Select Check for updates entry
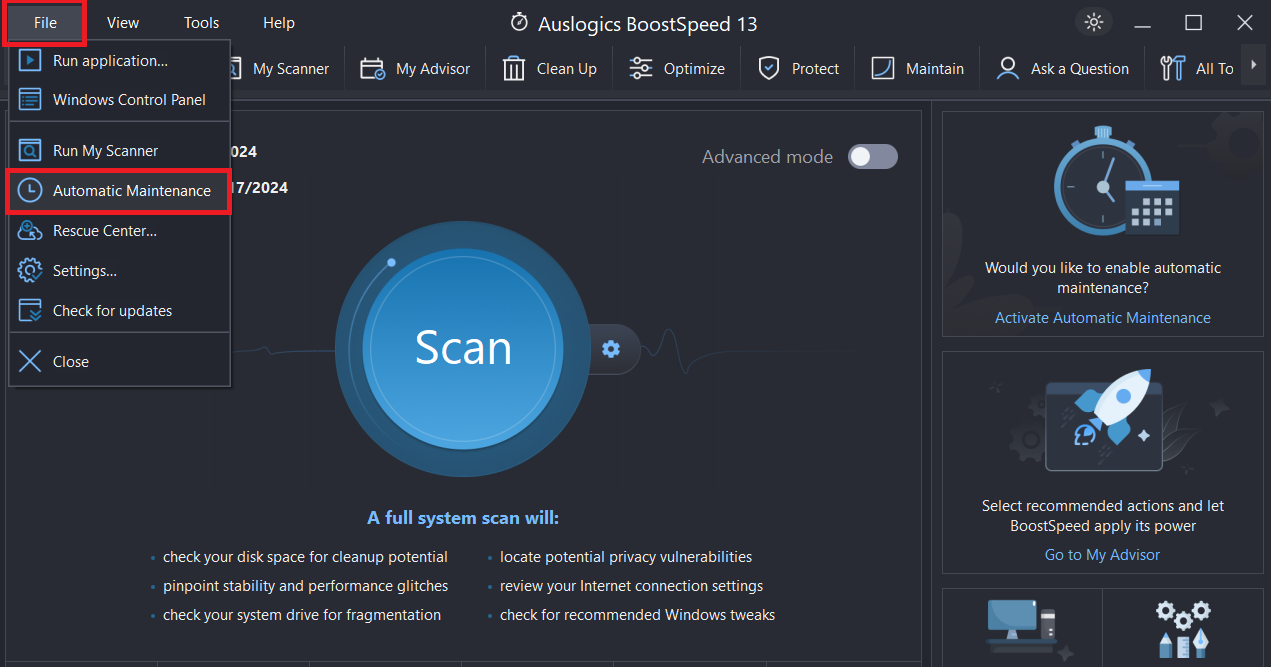 pyautogui.click(x=120, y=311)
